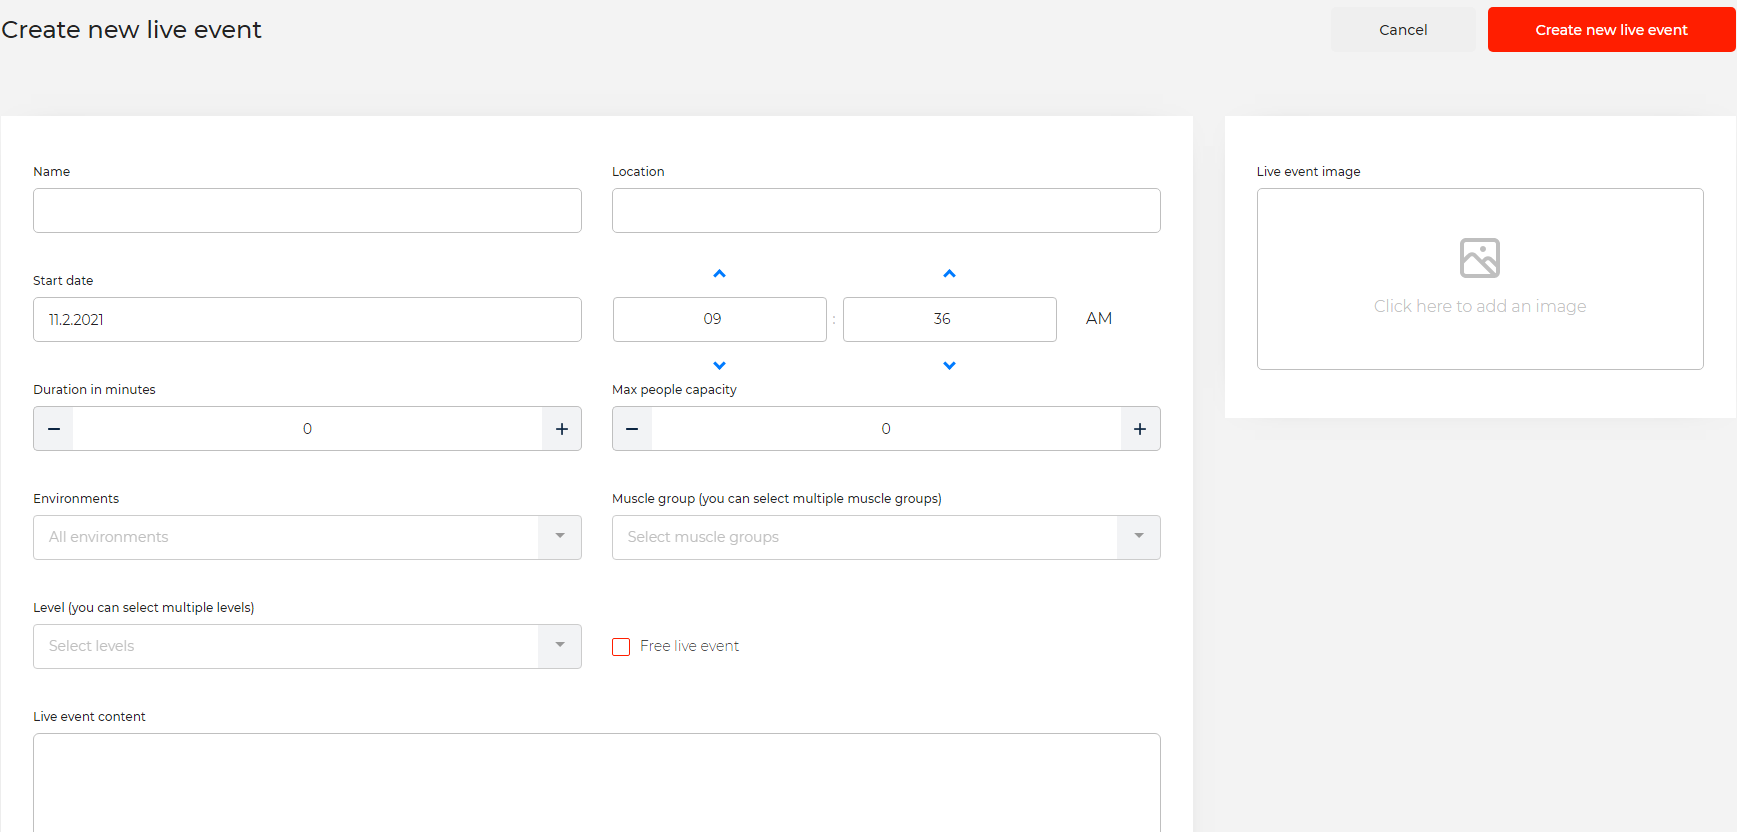
Task: Increase duration in minutes with plus
Action: [562, 429]
